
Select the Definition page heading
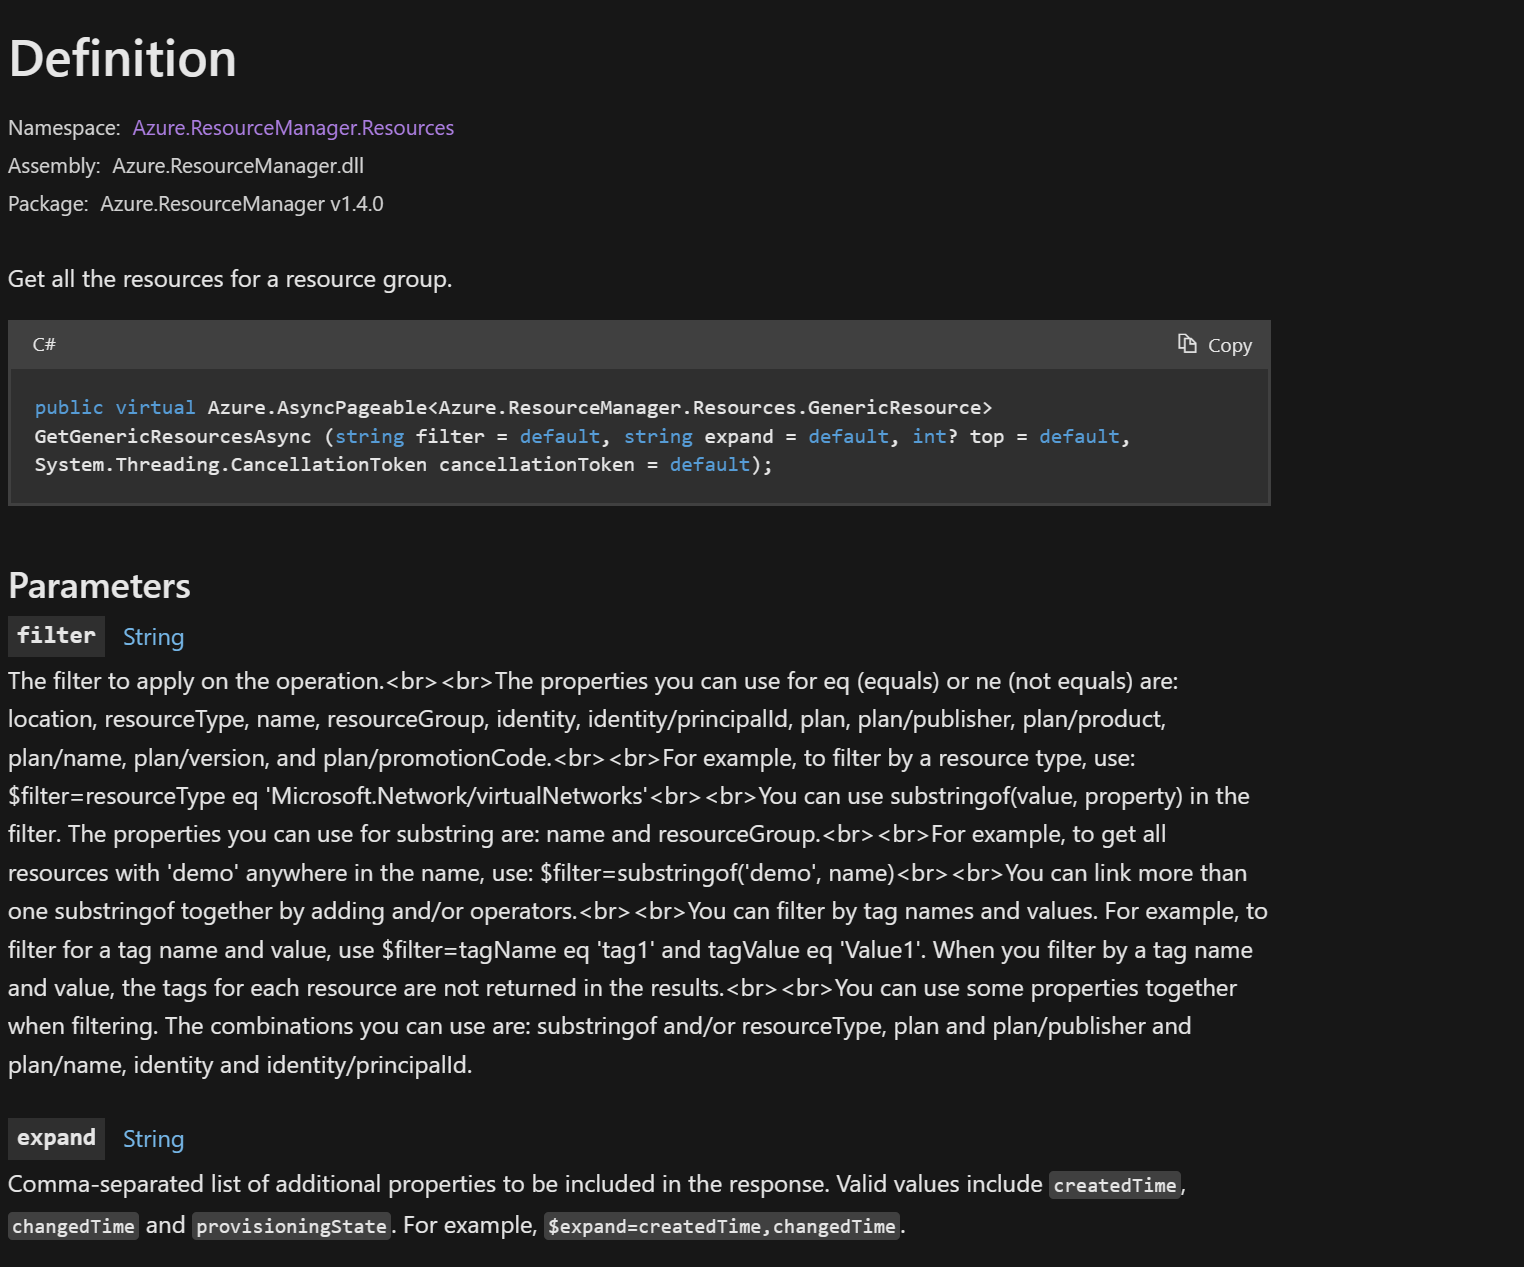pyautogui.click(x=121, y=58)
